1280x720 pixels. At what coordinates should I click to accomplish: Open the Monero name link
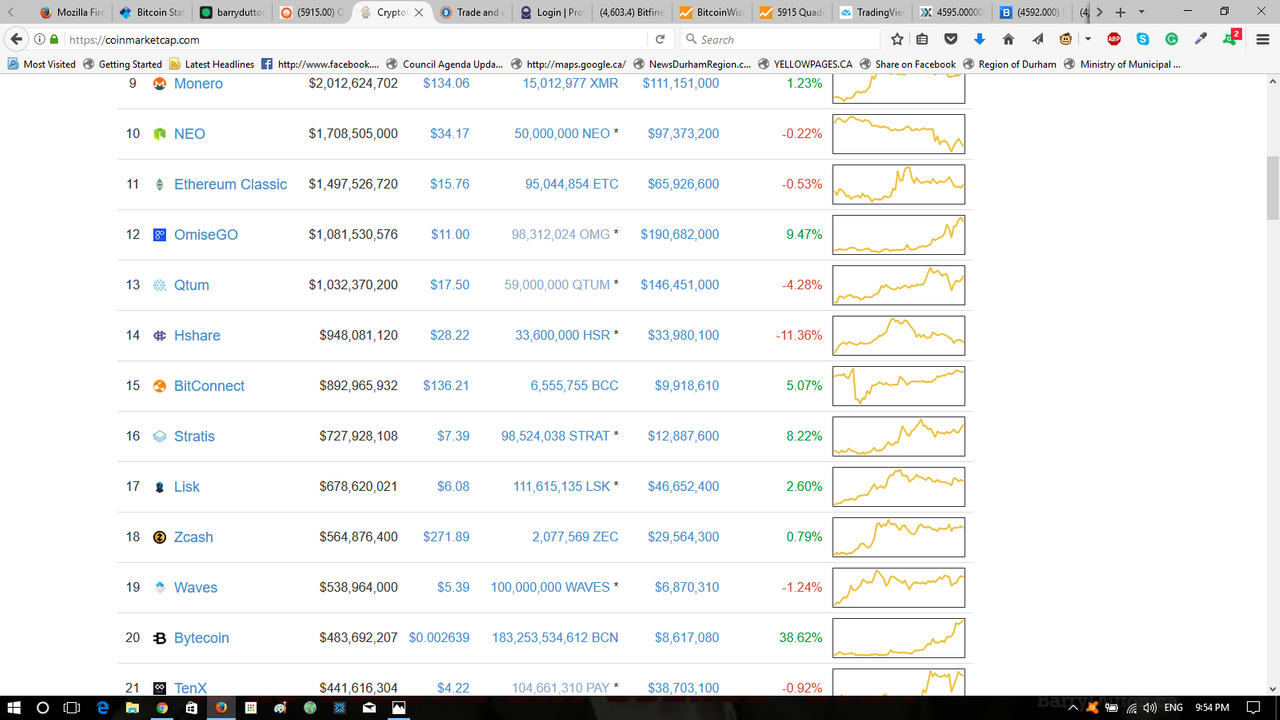(x=198, y=84)
